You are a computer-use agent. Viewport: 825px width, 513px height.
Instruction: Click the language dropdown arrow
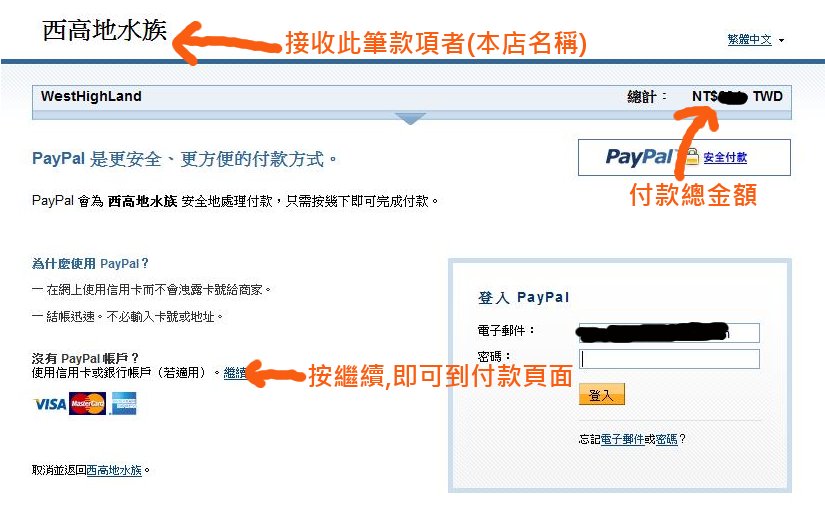tap(781, 41)
